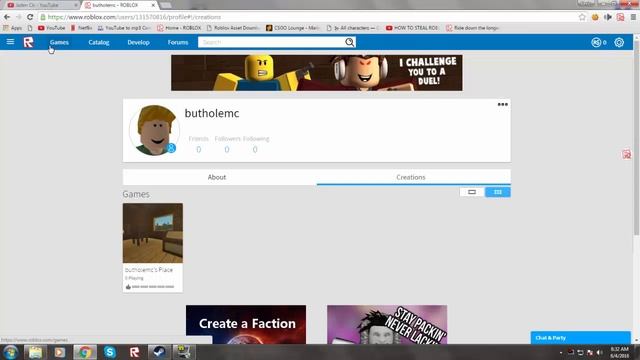Screen dimensions: 640x360
Task: Click the taskbar clock
Action: coord(620,352)
